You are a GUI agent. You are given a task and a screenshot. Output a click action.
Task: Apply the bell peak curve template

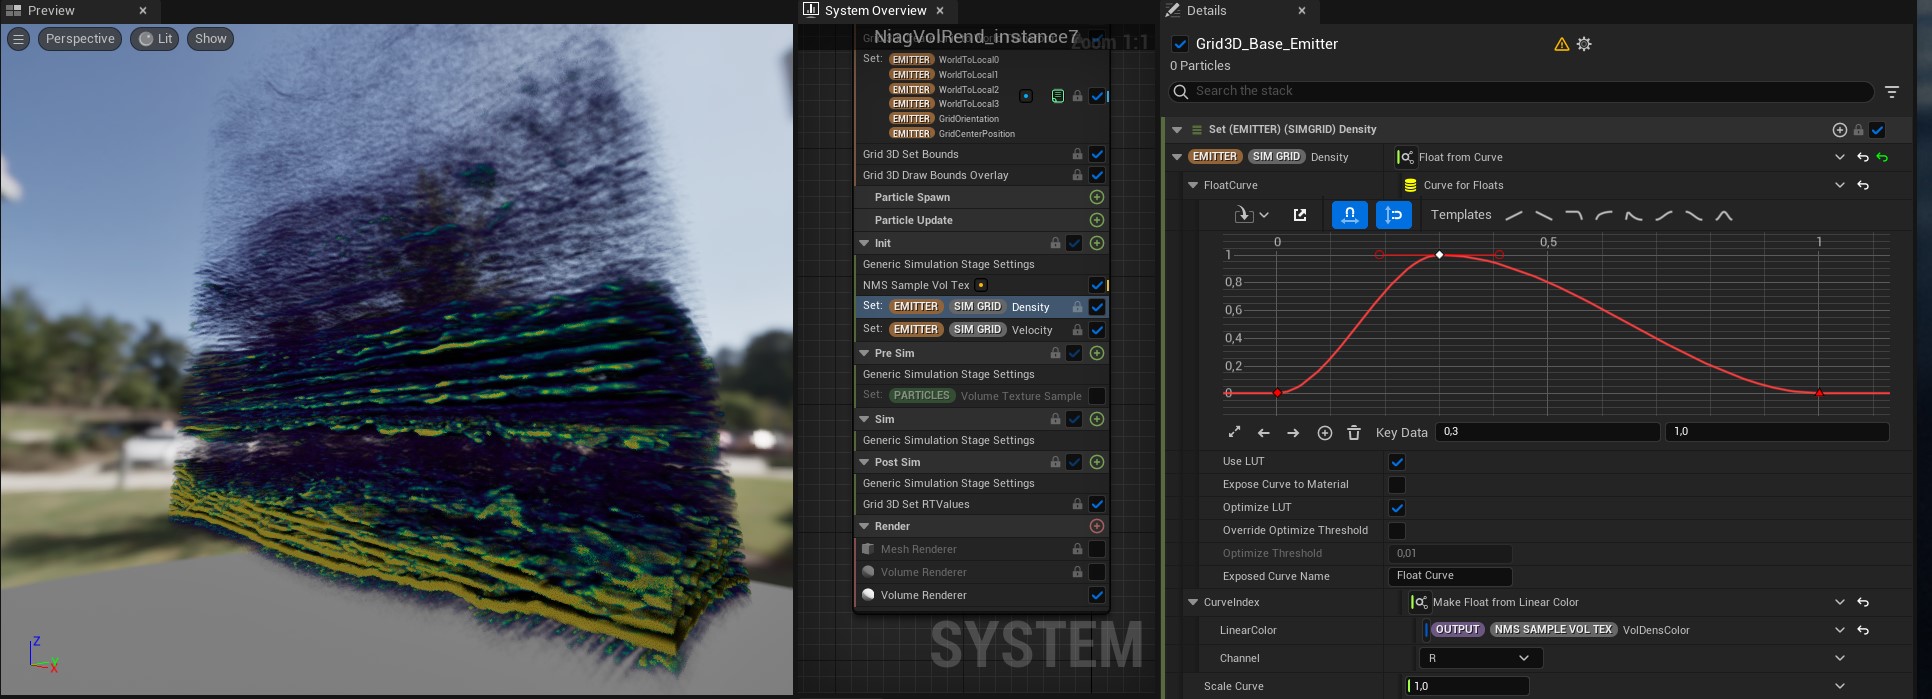(1724, 216)
